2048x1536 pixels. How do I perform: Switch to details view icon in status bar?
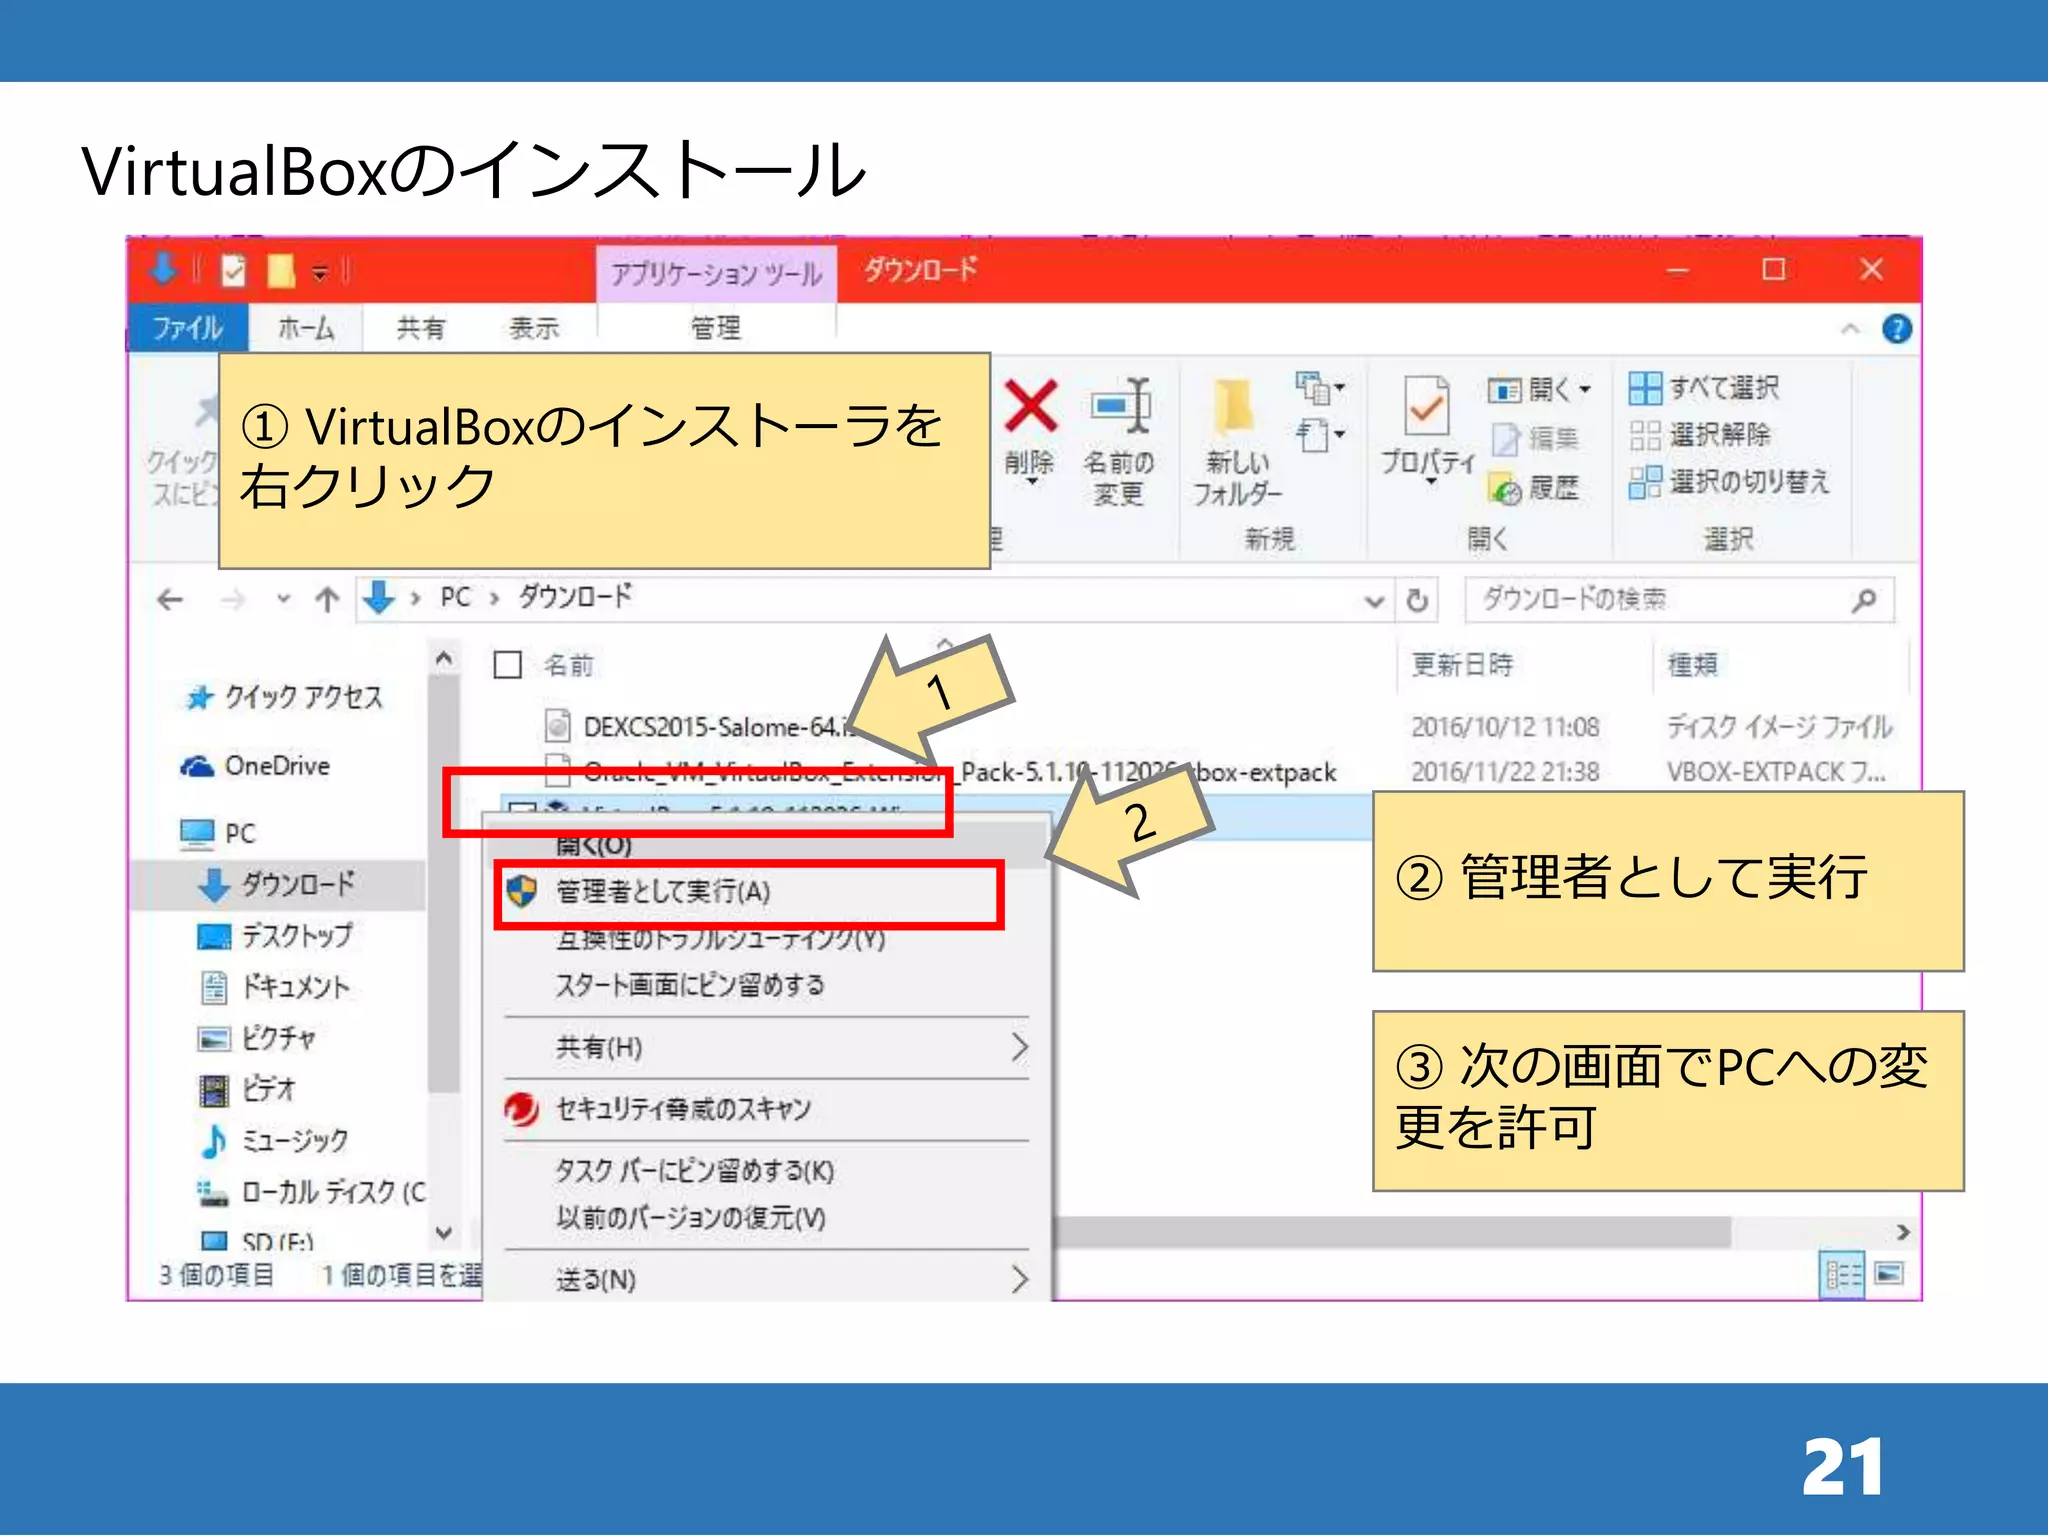coord(1844,1274)
